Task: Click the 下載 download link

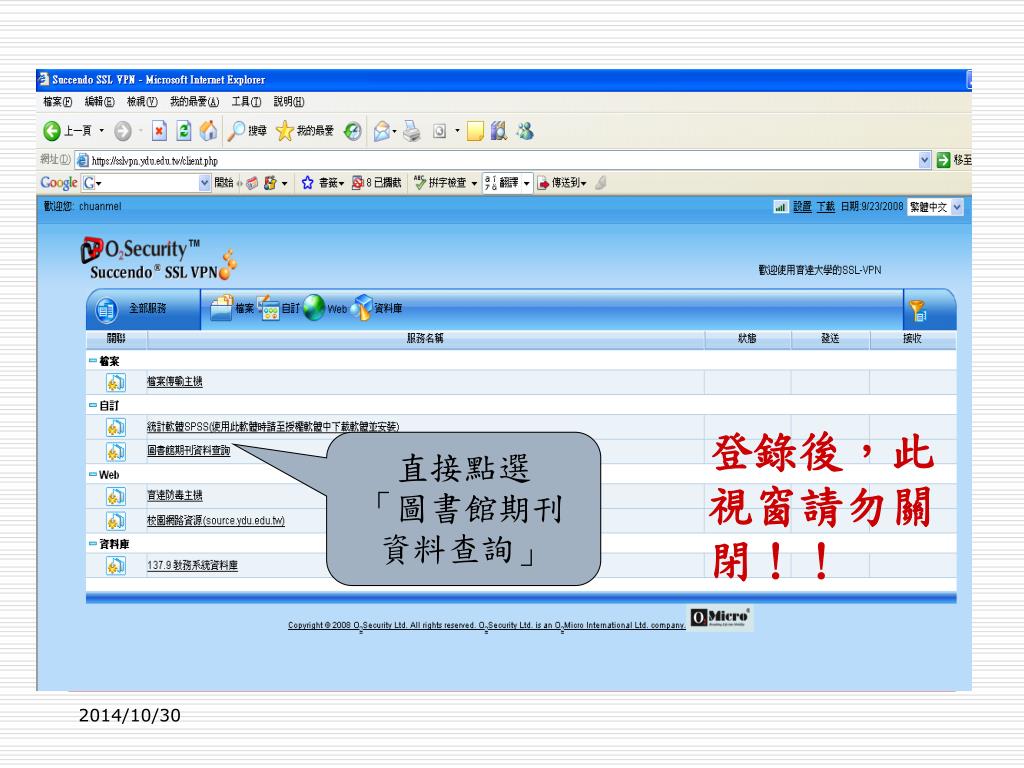Action: [825, 207]
